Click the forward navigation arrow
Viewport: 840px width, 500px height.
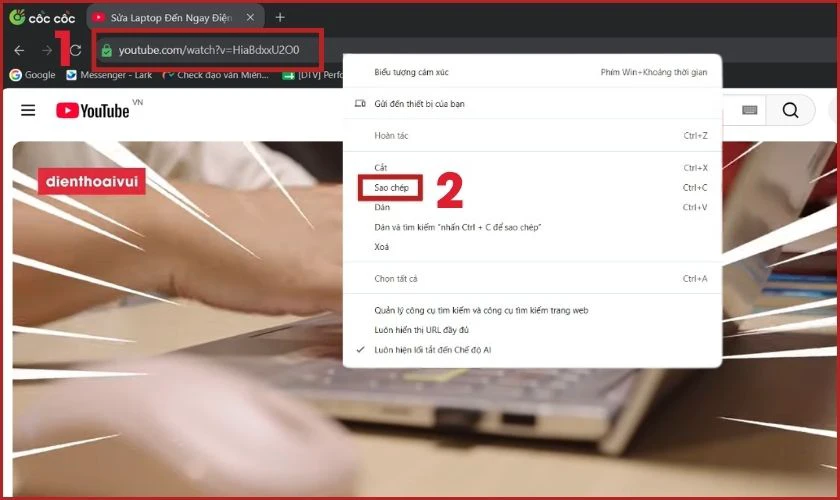(x=47, y=50)
